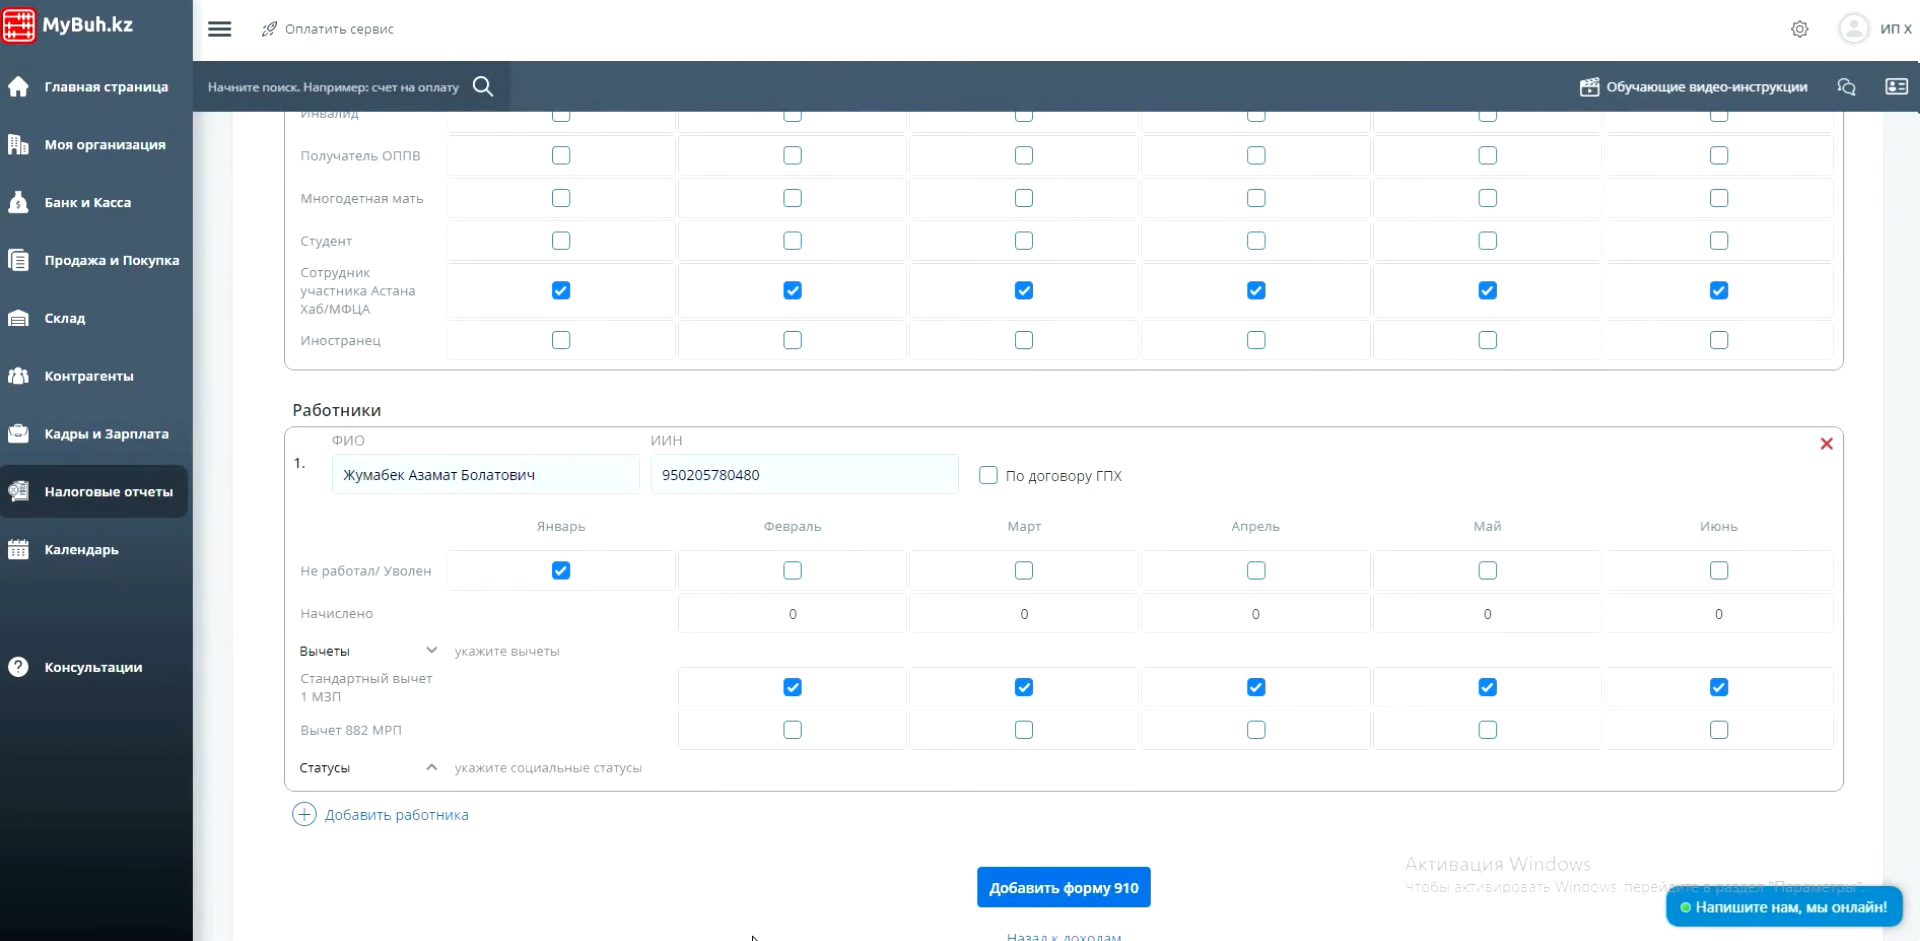Remove worker with the red X icon

pyautogui.click(x=1826, y=444)
